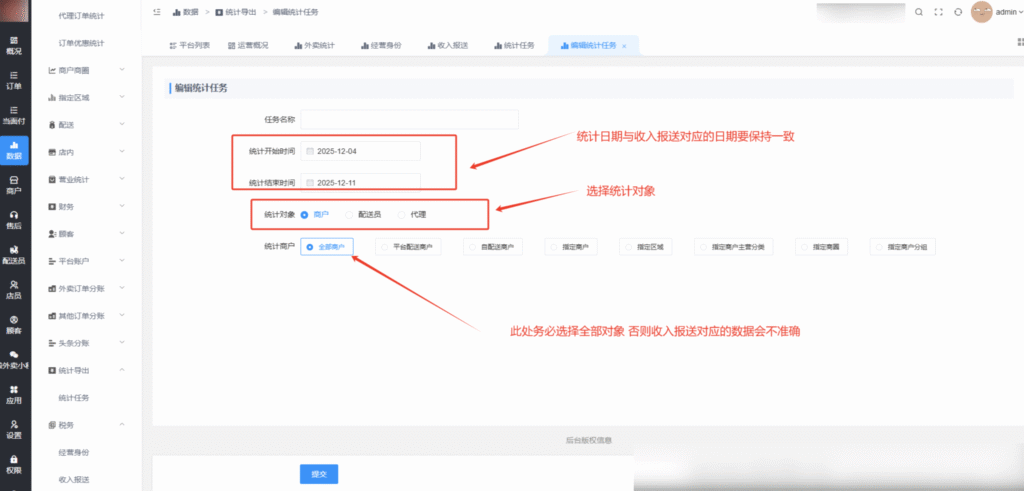1024x491 pixels.
Task: Expand 顾客 submenu in data menu
Action: coord(87,233)
